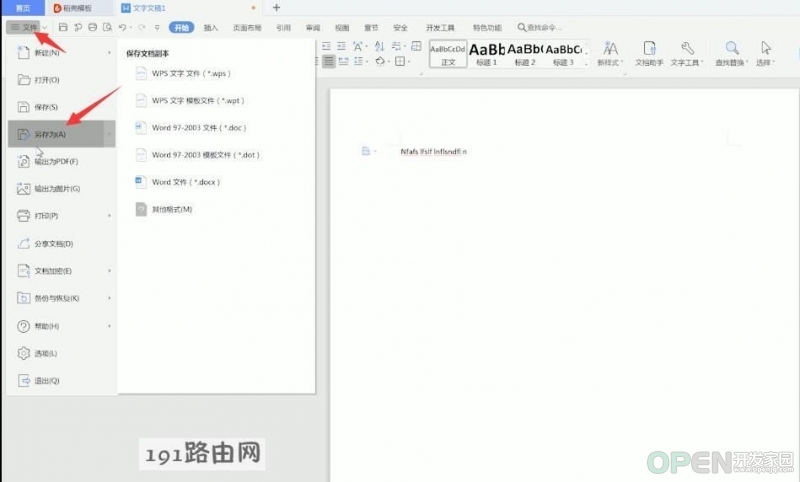Expand the submenu arrow beside 帮助(H)
The width and height of the screenshot is (800, 482).
click(109, 326)
